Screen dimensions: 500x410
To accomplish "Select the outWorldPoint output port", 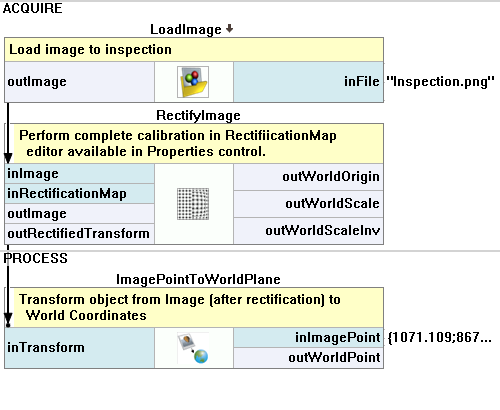I will pyautogui.click(x=308, y=358).
